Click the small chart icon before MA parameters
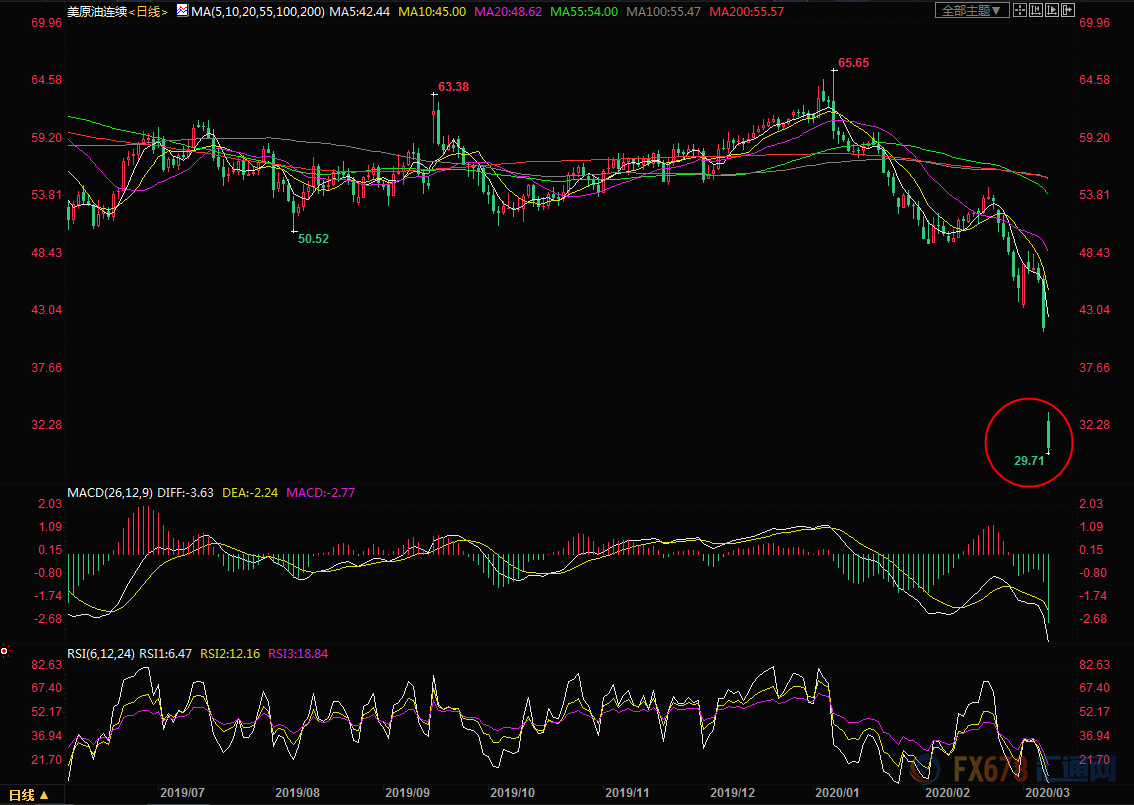This screenshot has height=805, width=1134. click(181, 11)
